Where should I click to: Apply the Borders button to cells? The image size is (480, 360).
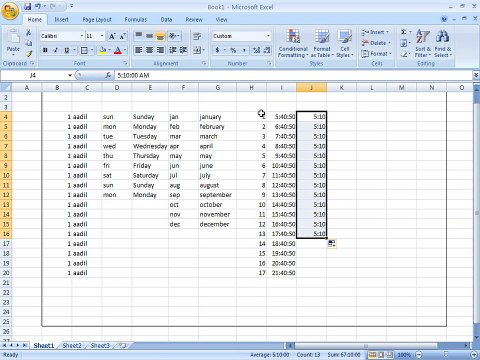[84, 50]
